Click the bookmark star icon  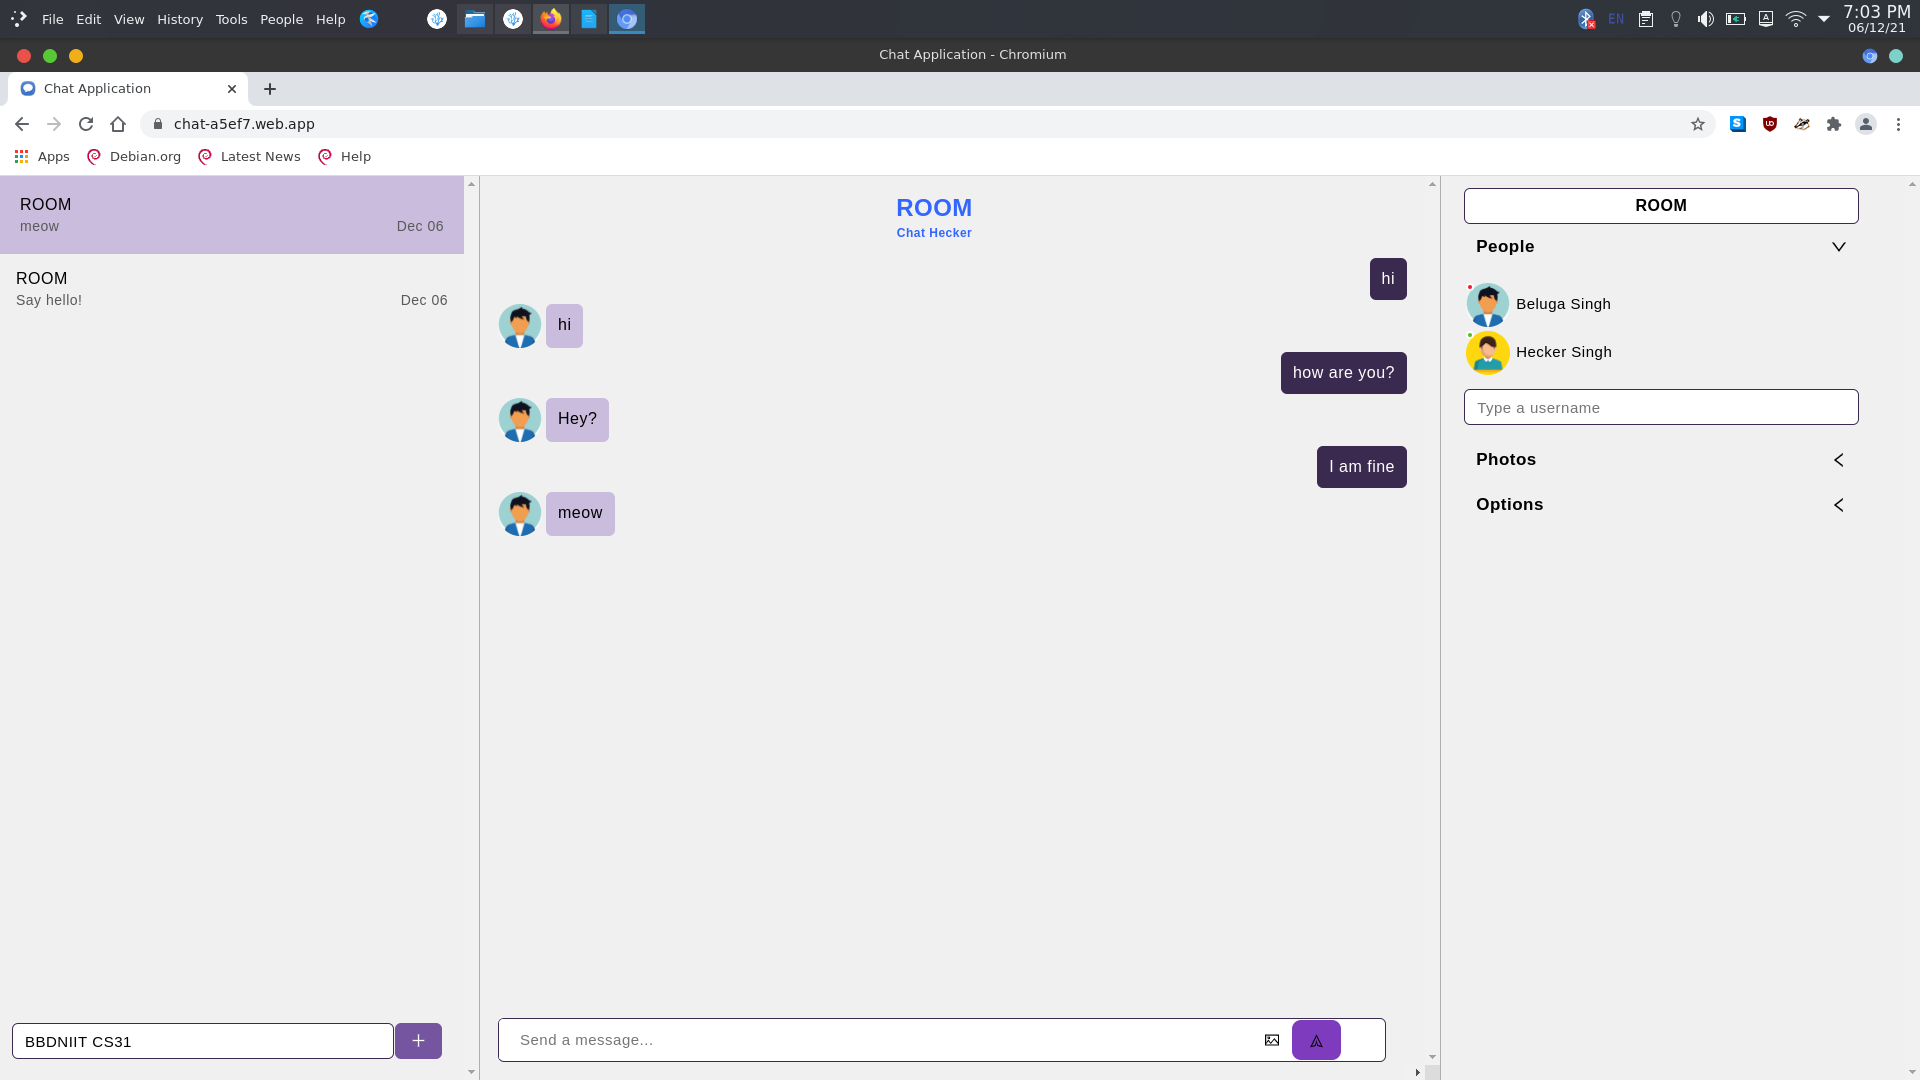(1698, 124)
